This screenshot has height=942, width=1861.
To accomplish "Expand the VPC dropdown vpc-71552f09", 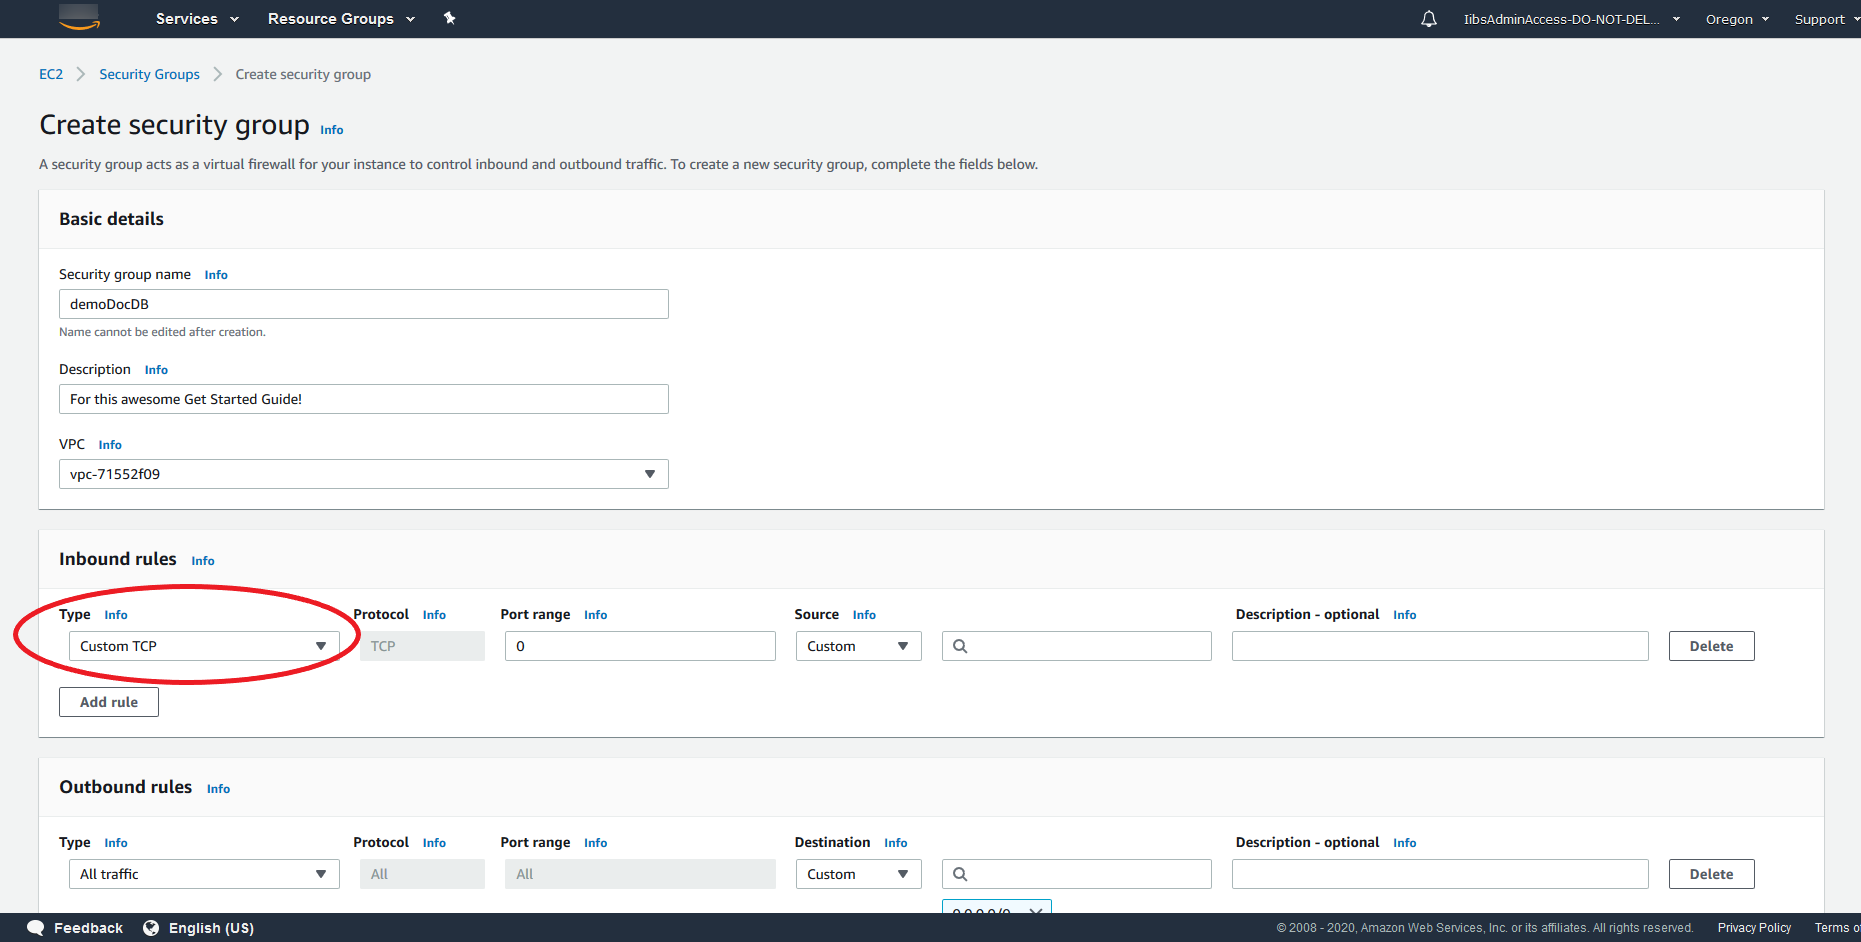I will [x=363, y=474].
